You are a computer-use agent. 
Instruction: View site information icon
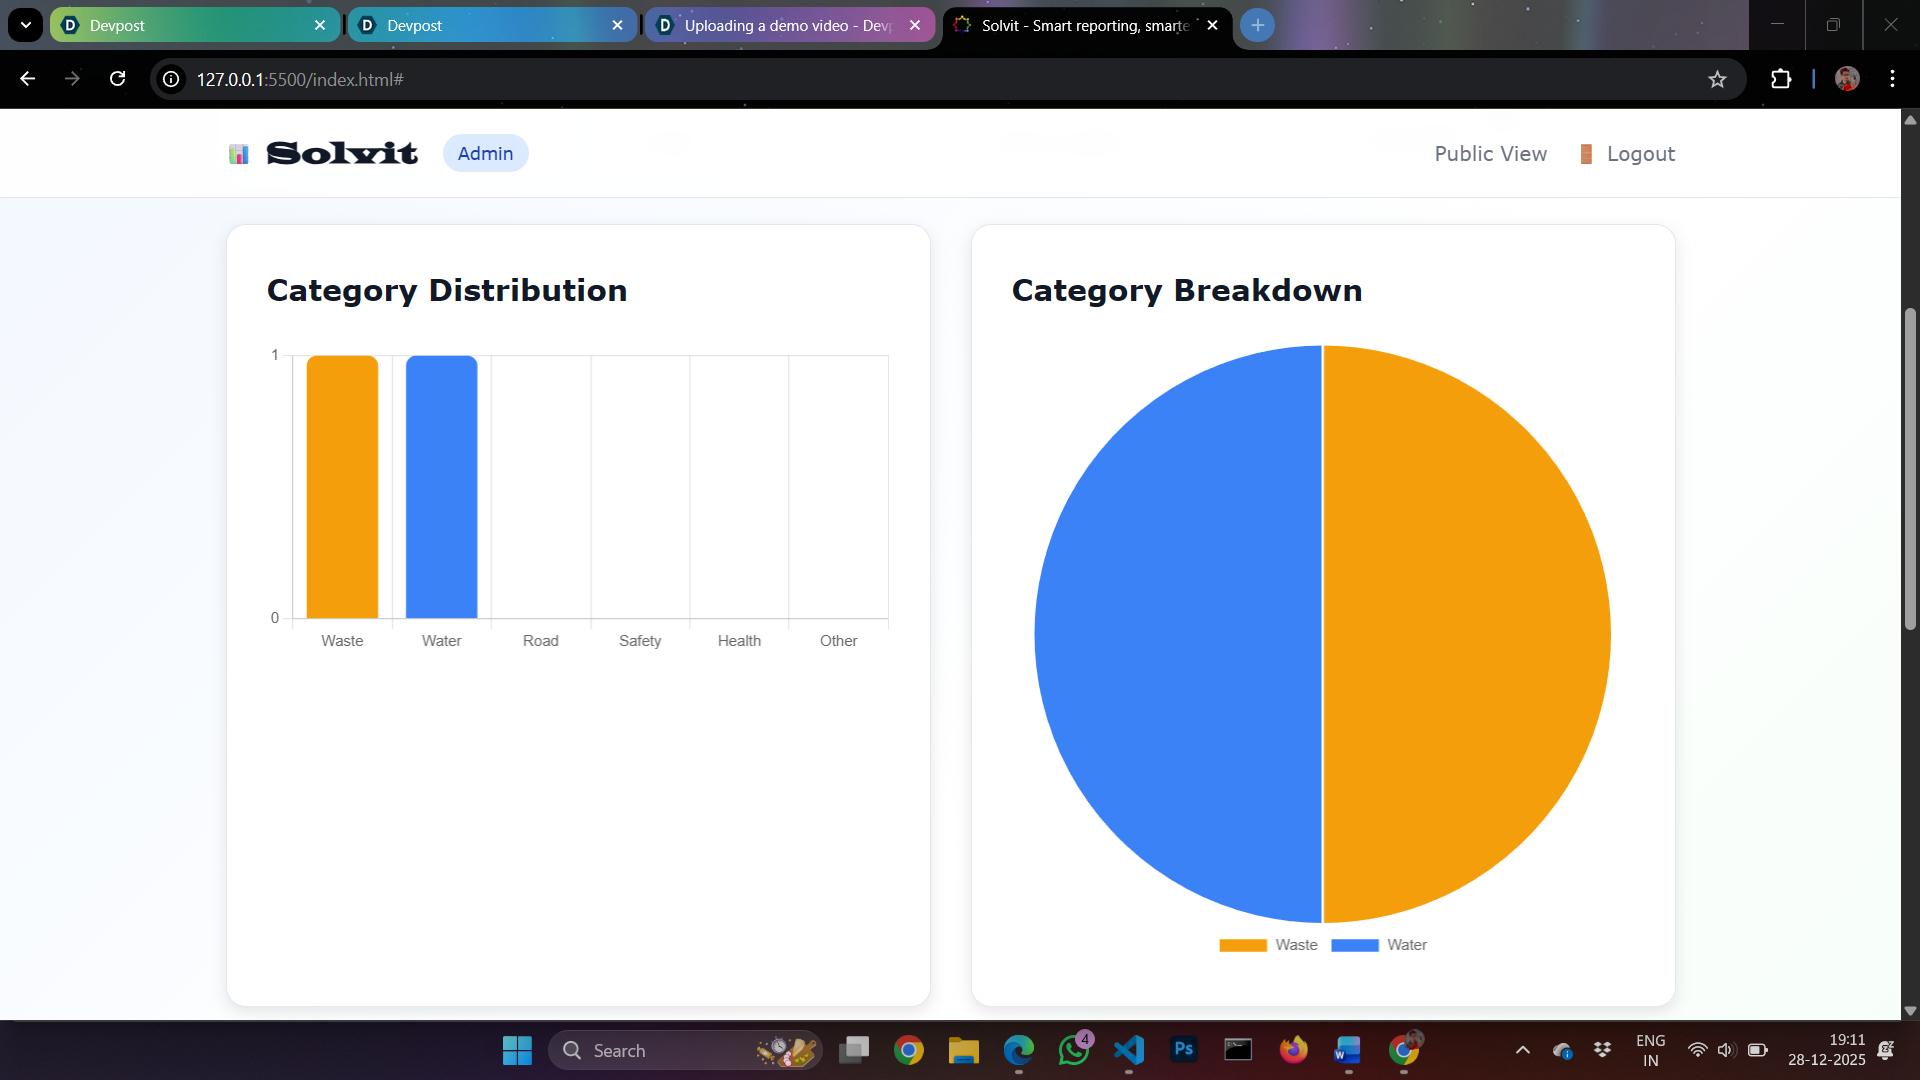click(172, 79)
